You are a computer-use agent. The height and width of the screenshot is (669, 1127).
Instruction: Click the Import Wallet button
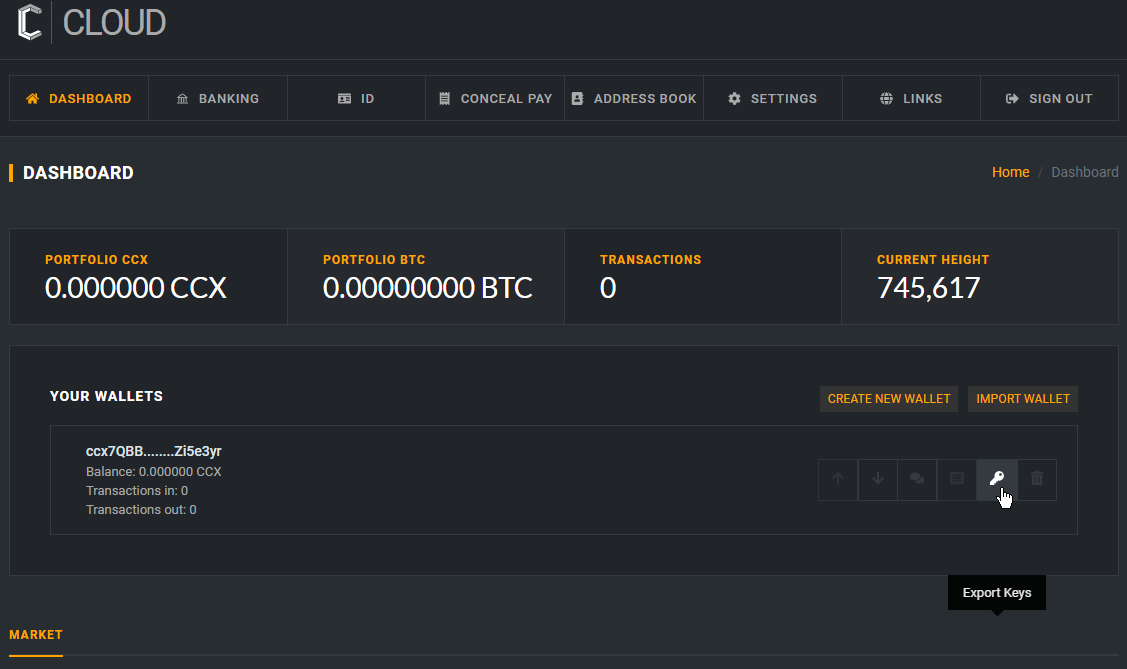[x=1023, y=399]
